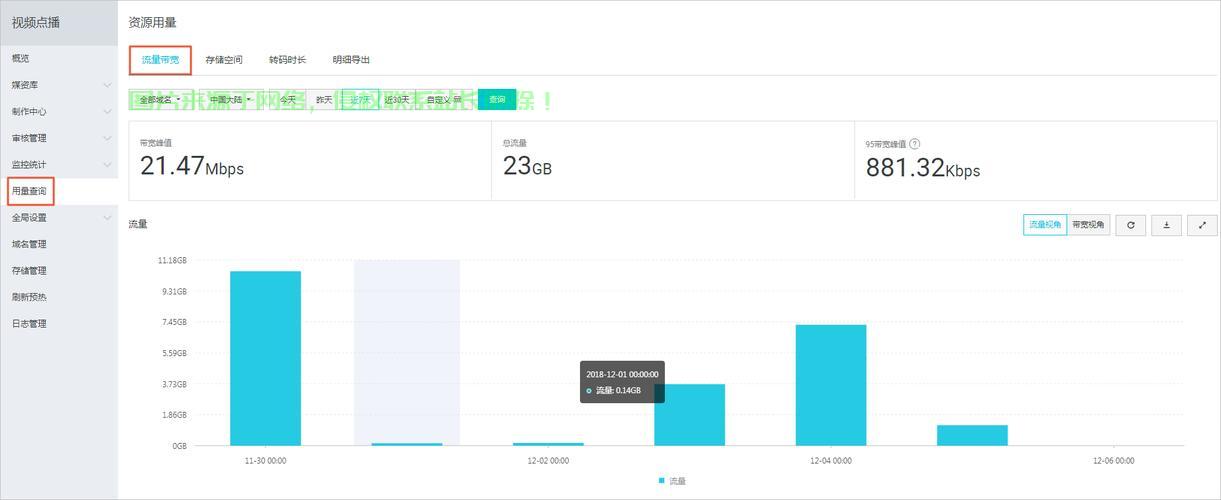
Task: Refresh the traffic chart with the reload icon
Action: pyautogui.click(x=1130, y=225)
